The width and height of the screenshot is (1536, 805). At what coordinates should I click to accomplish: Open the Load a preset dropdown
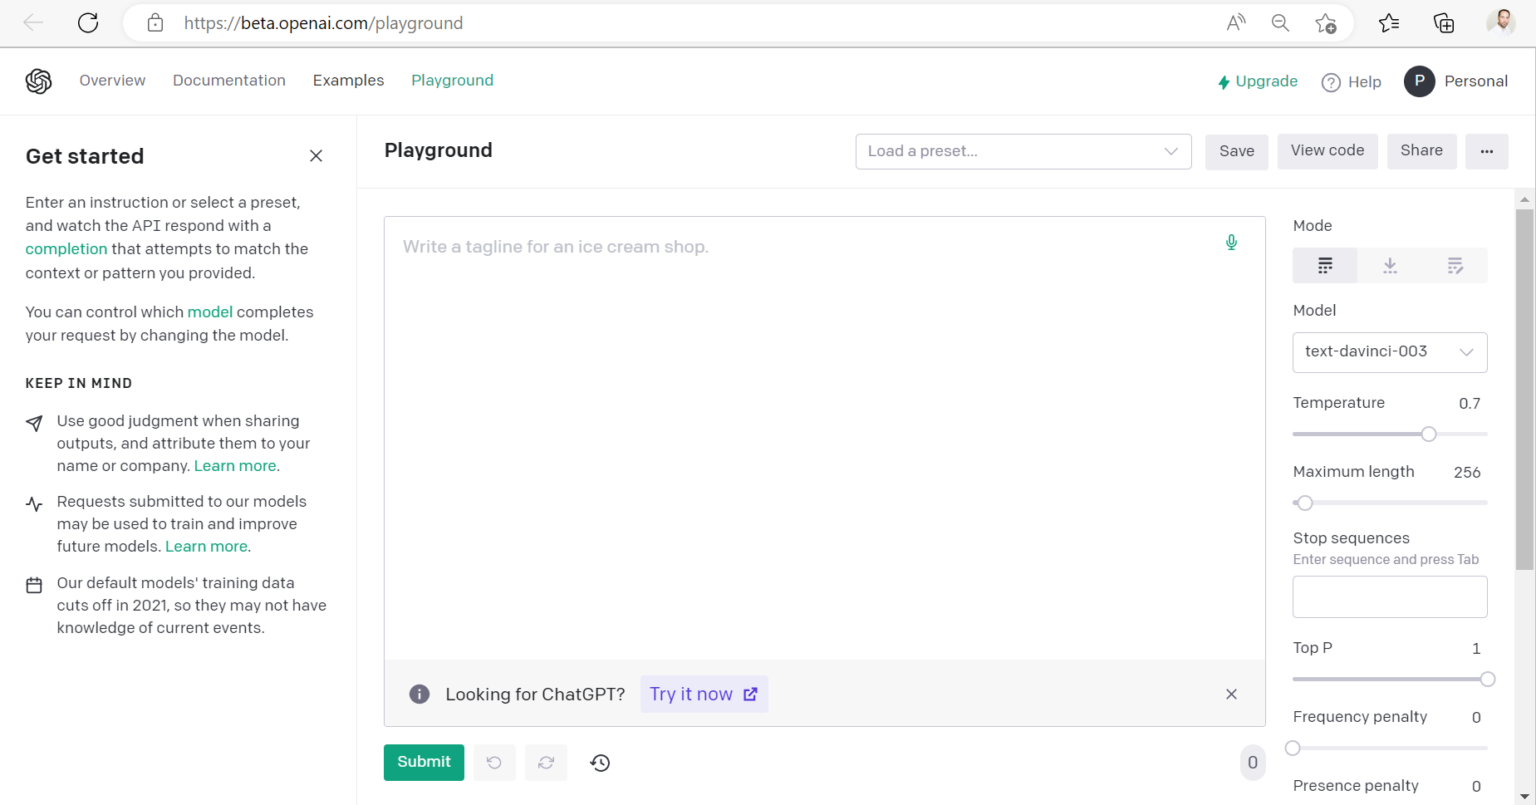click(x=1022, y=151)
